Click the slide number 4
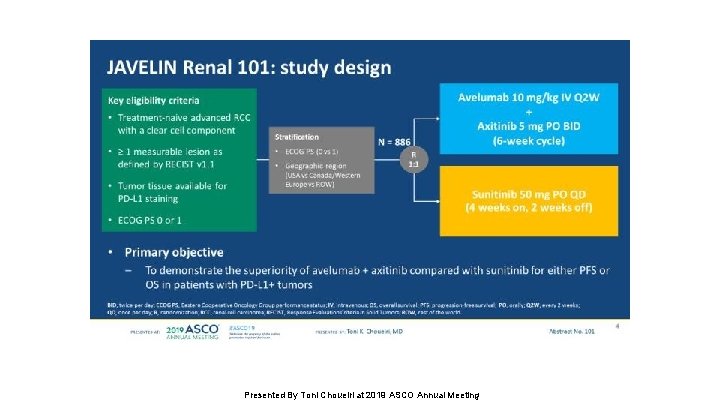Image resolution: width=720 pixels, height=405 pixels. (x=617, y=326)
